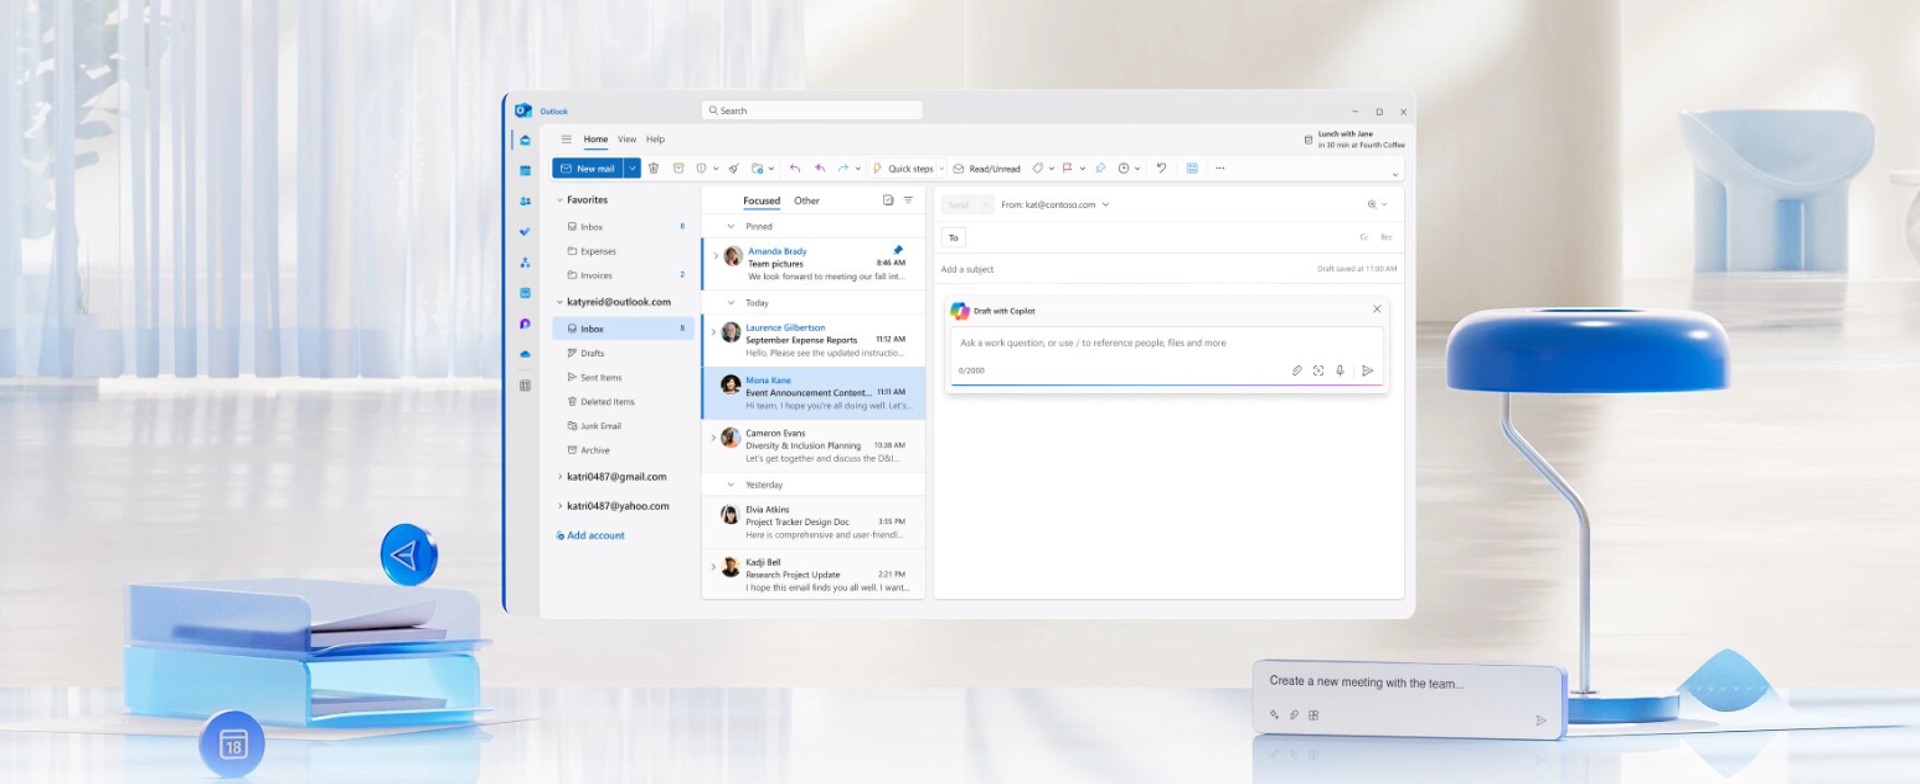Click the attach paperclip icon in Copilot box

point(1297,371)
